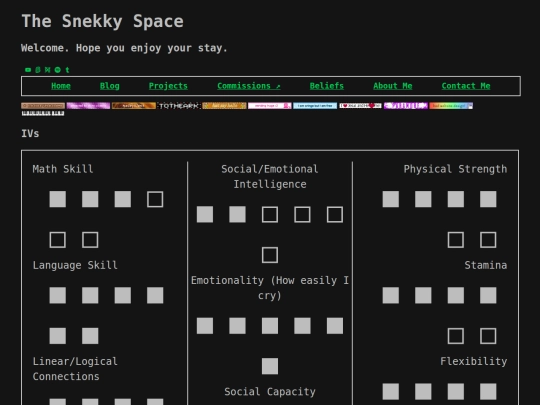Open the Beliefs page

coord(326,86)
